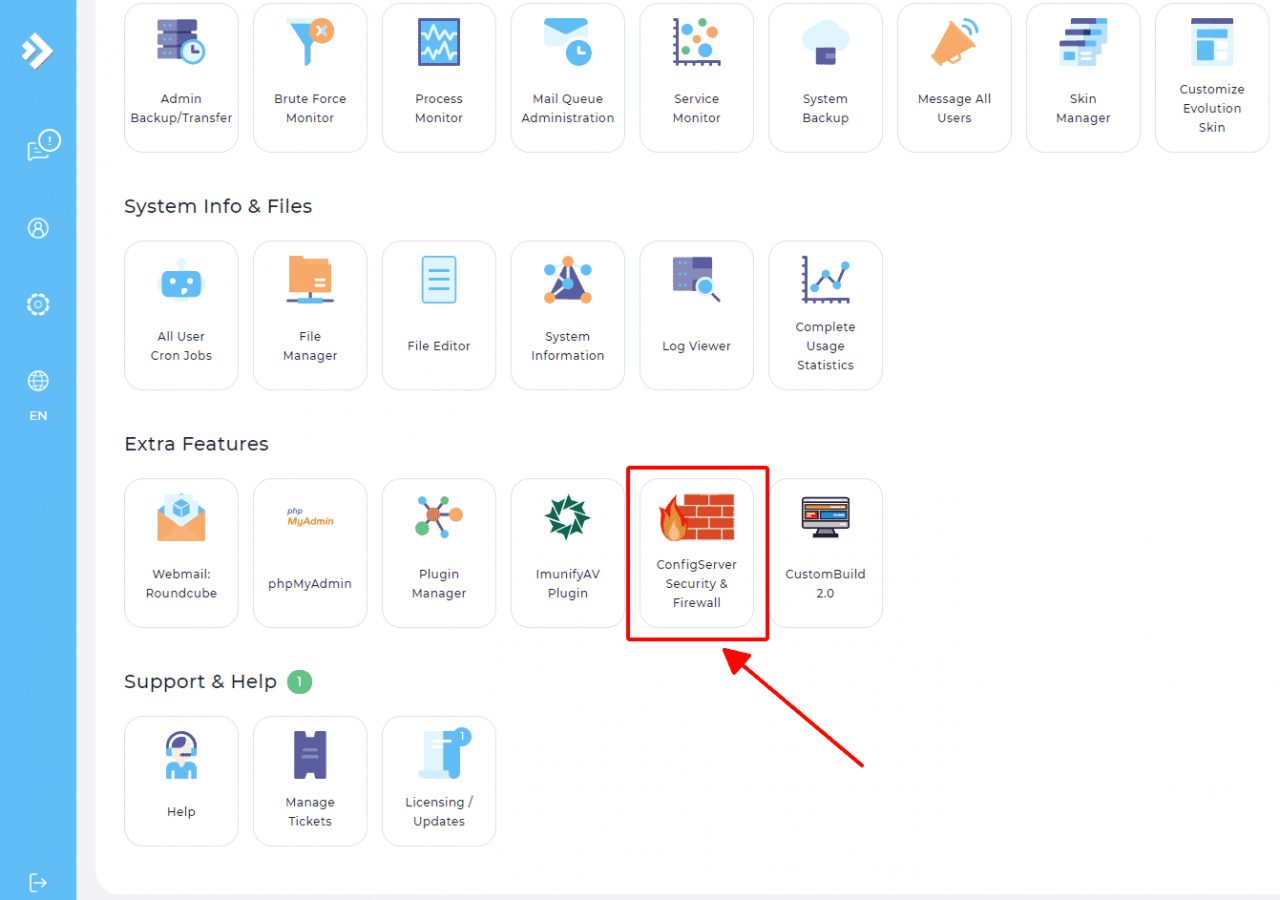Change language using EN globe selector

(x=38, y=393)
